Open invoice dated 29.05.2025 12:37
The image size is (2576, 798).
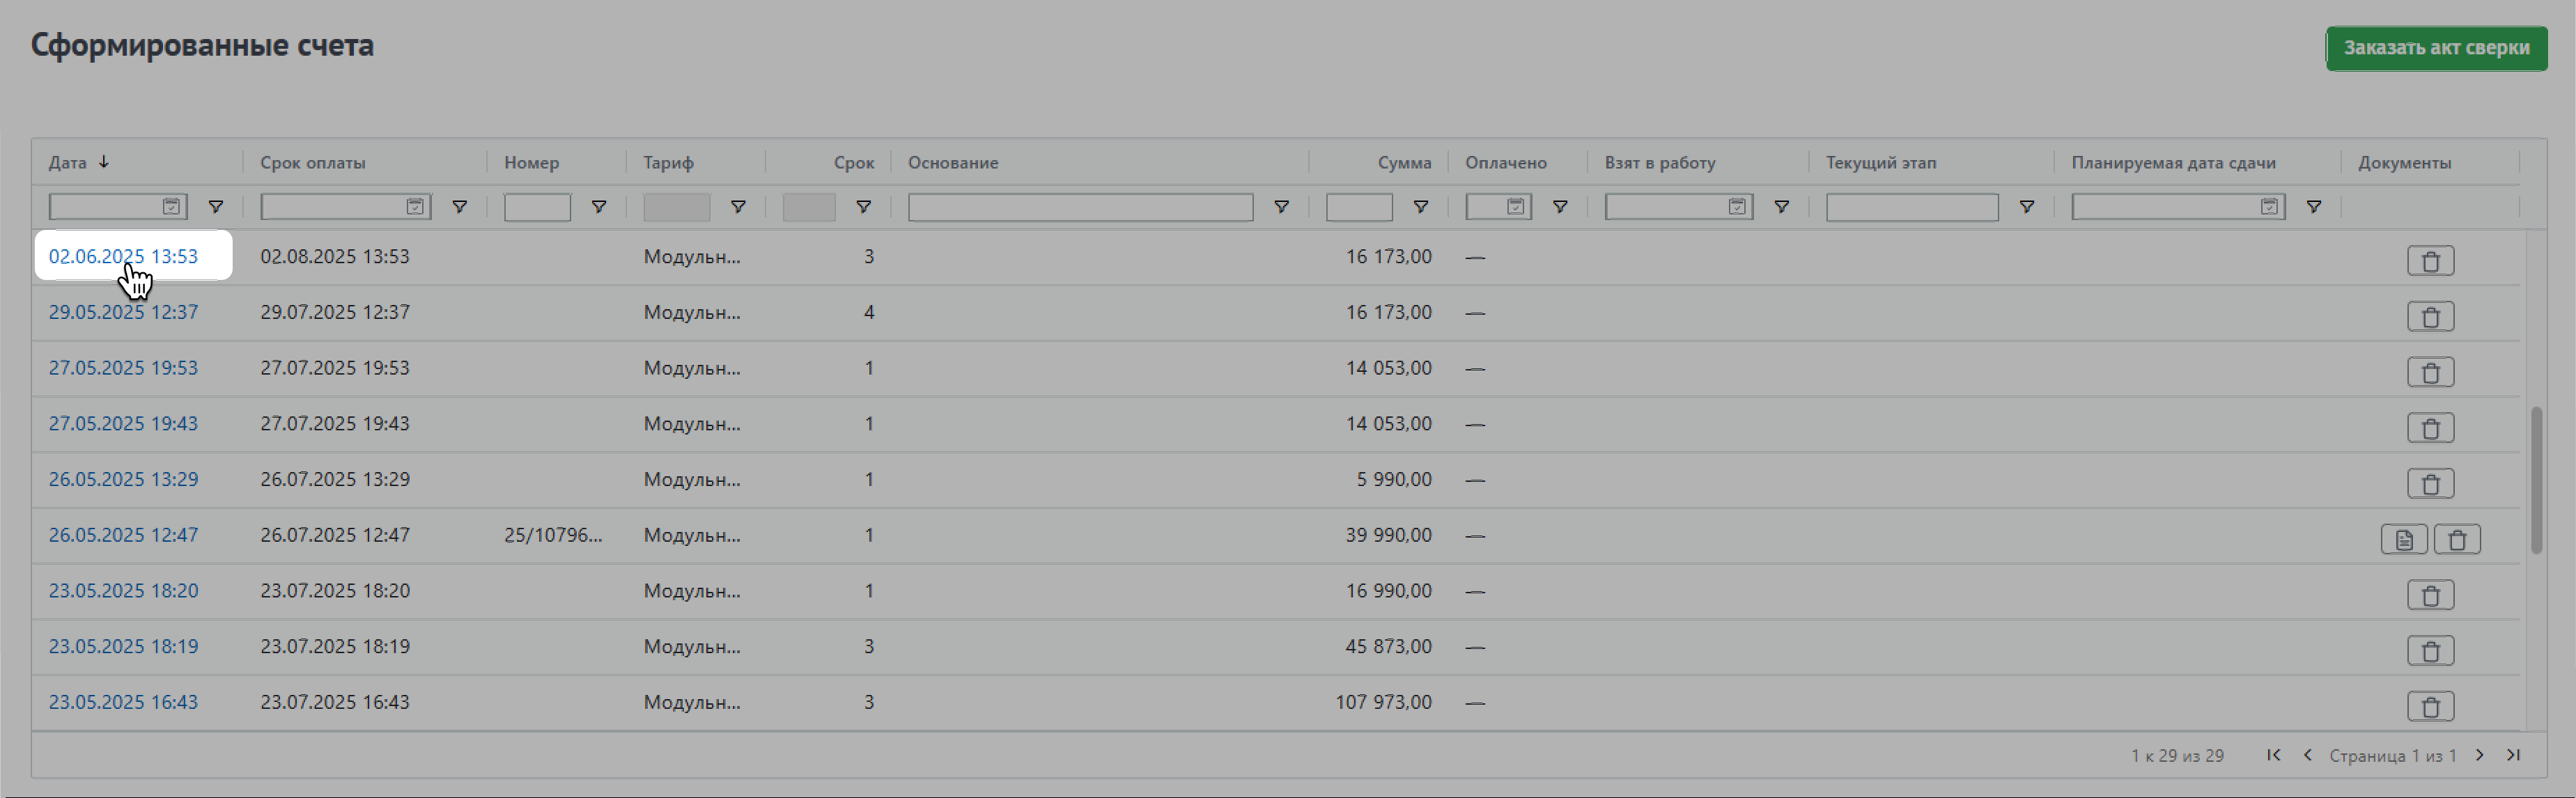123,313
